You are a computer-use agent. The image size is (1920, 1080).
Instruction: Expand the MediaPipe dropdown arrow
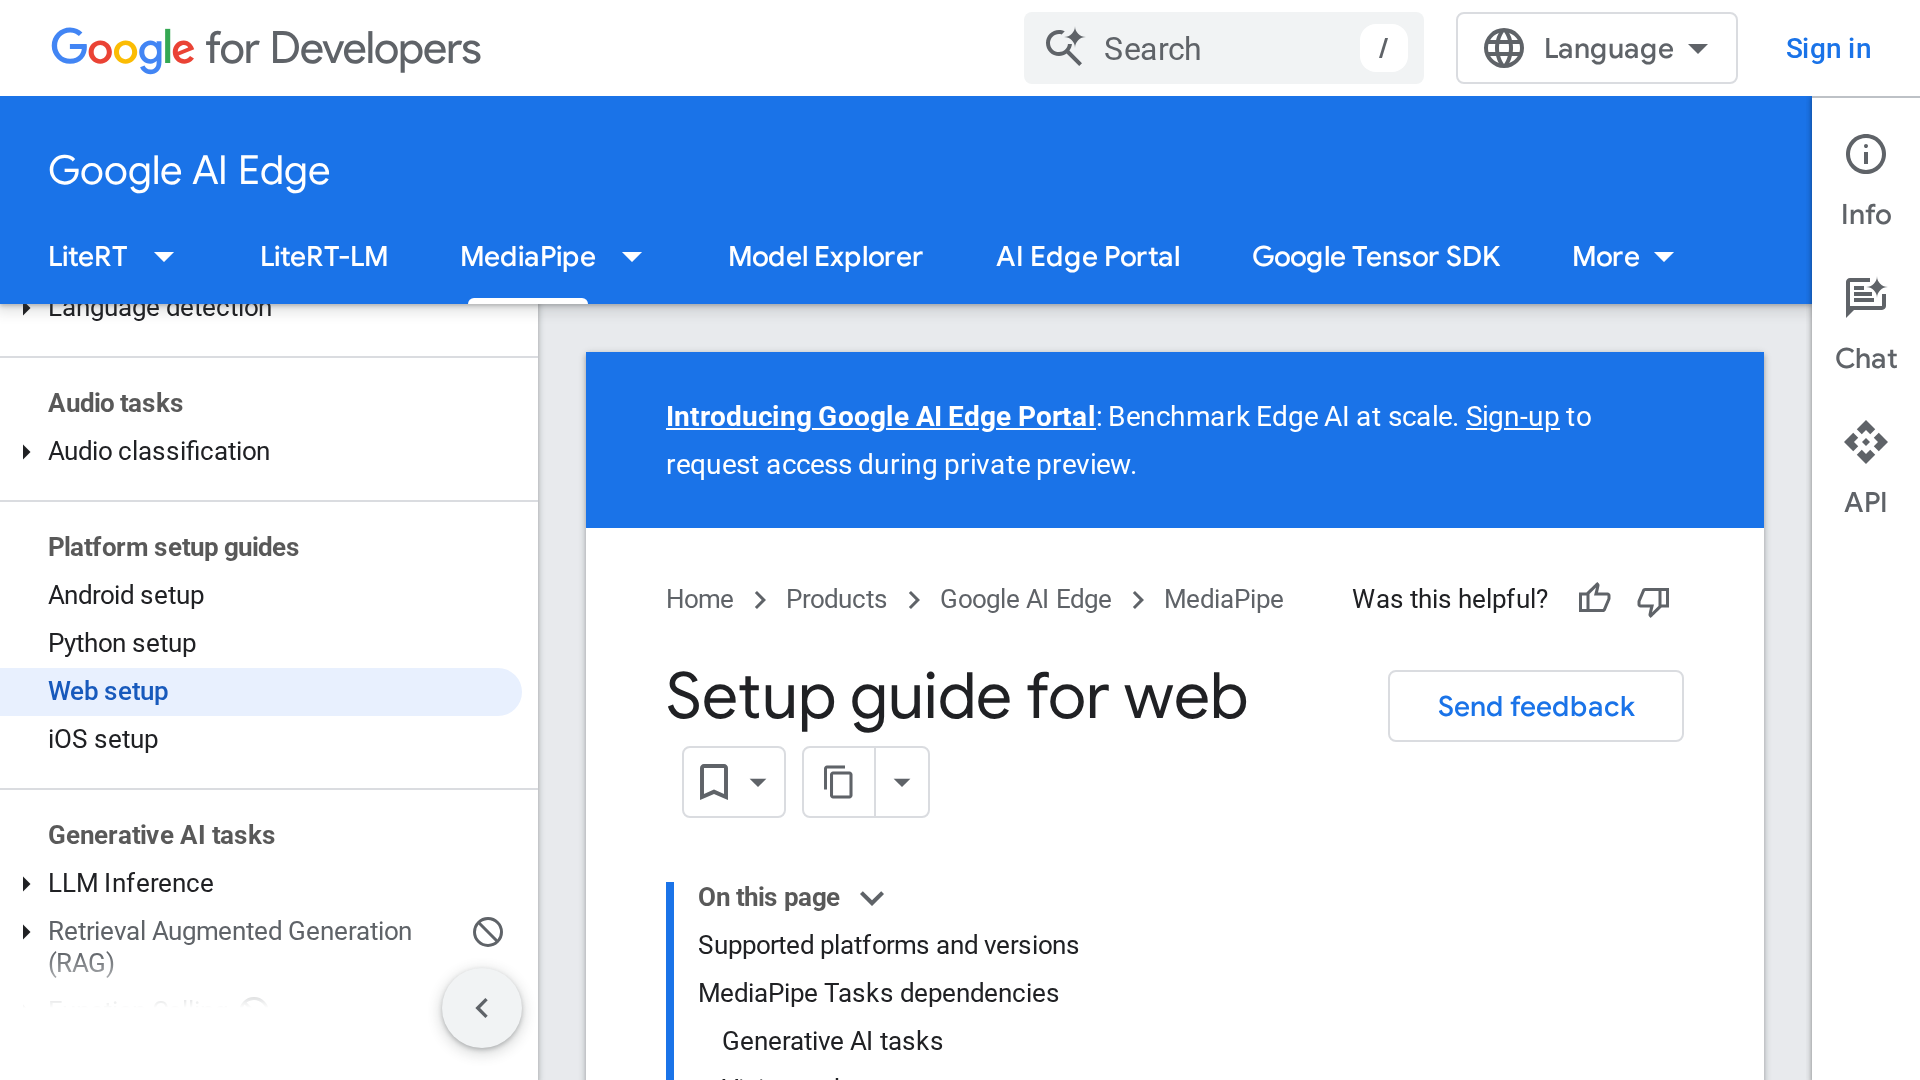632,257
